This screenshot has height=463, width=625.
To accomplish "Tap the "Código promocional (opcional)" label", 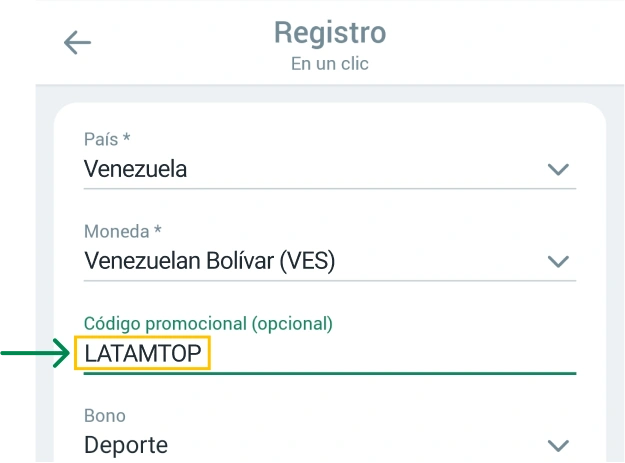I will 208,323.
